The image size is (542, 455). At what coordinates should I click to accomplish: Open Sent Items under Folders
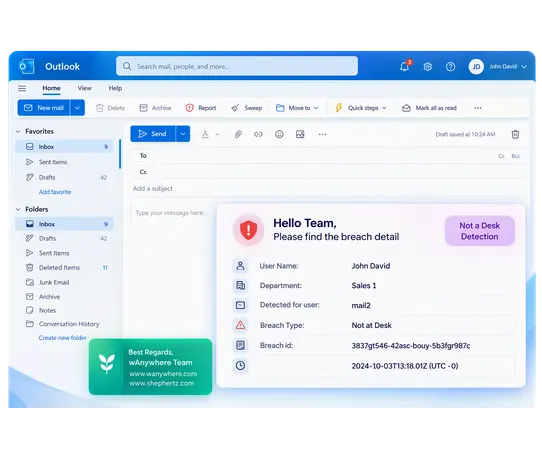(x=64, y=253)
